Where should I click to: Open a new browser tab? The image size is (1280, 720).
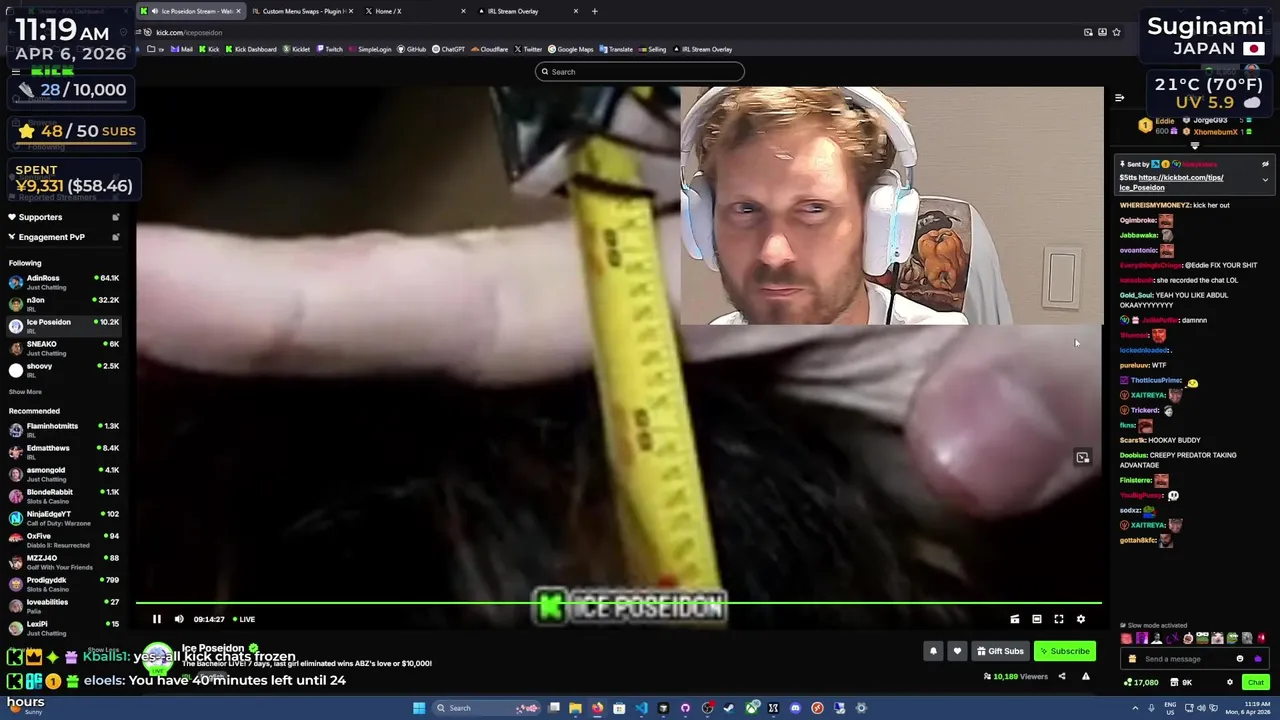point(594,11)
